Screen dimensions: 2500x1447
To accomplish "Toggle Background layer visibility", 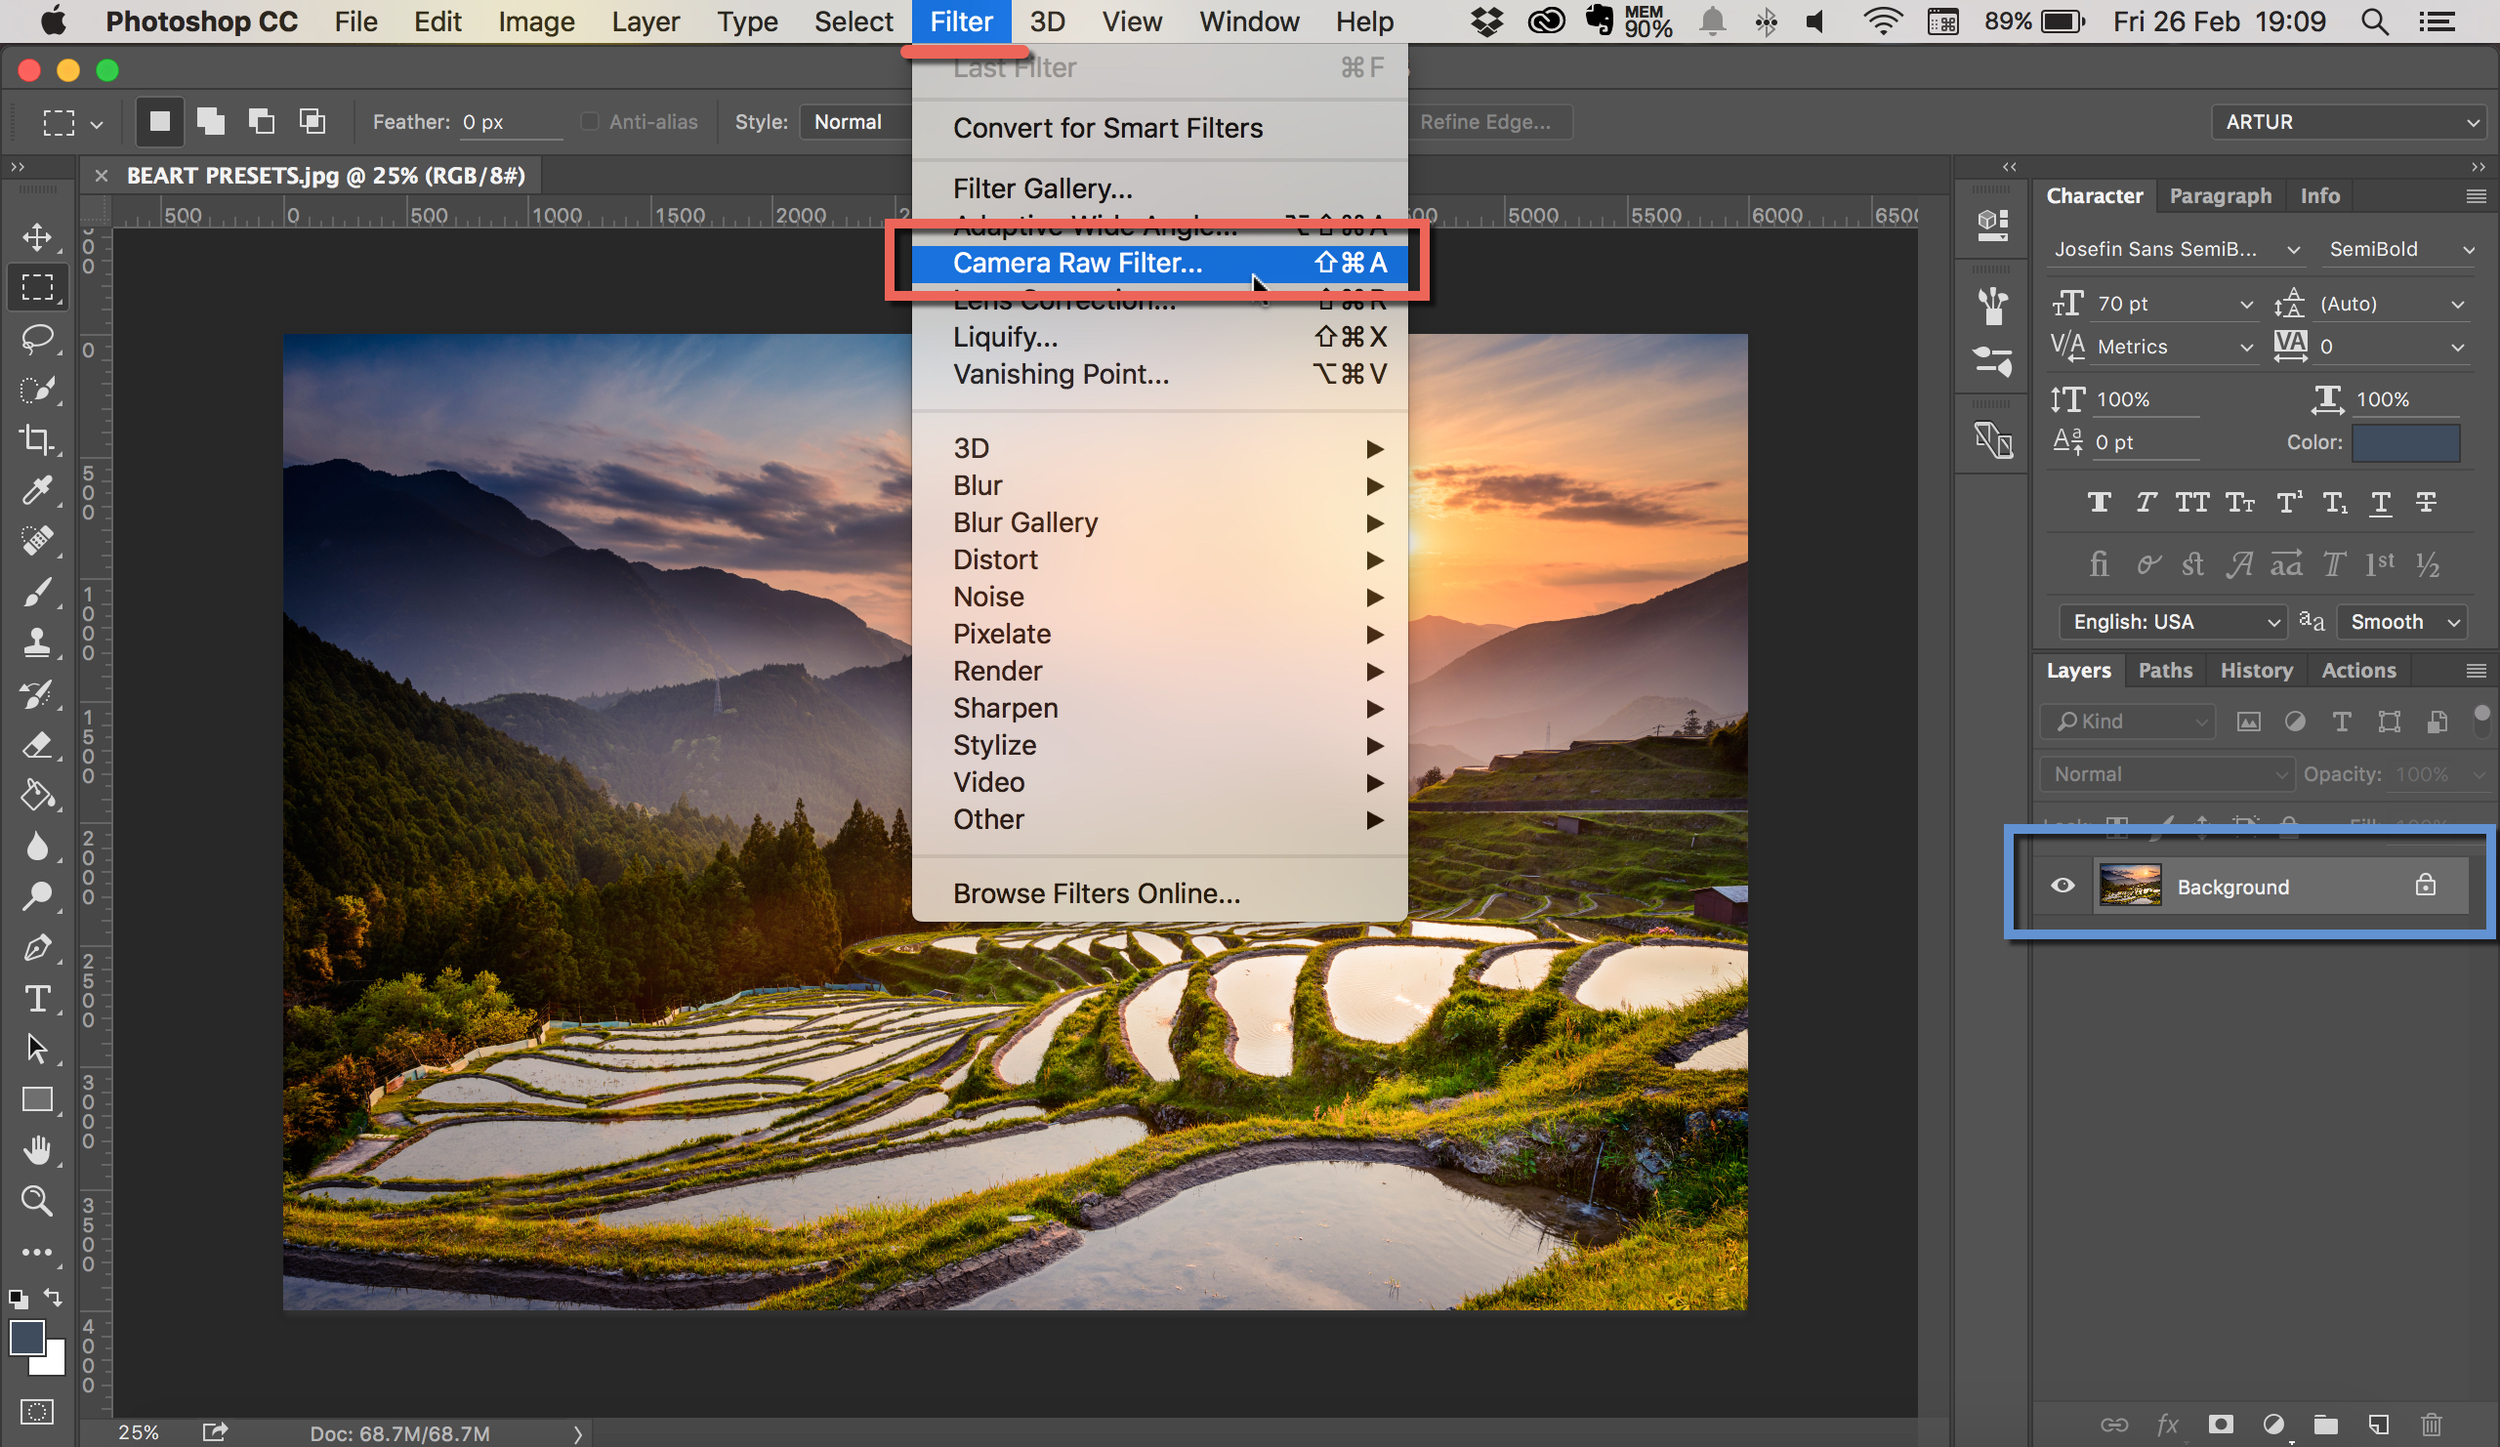I will pos(2061,885).
